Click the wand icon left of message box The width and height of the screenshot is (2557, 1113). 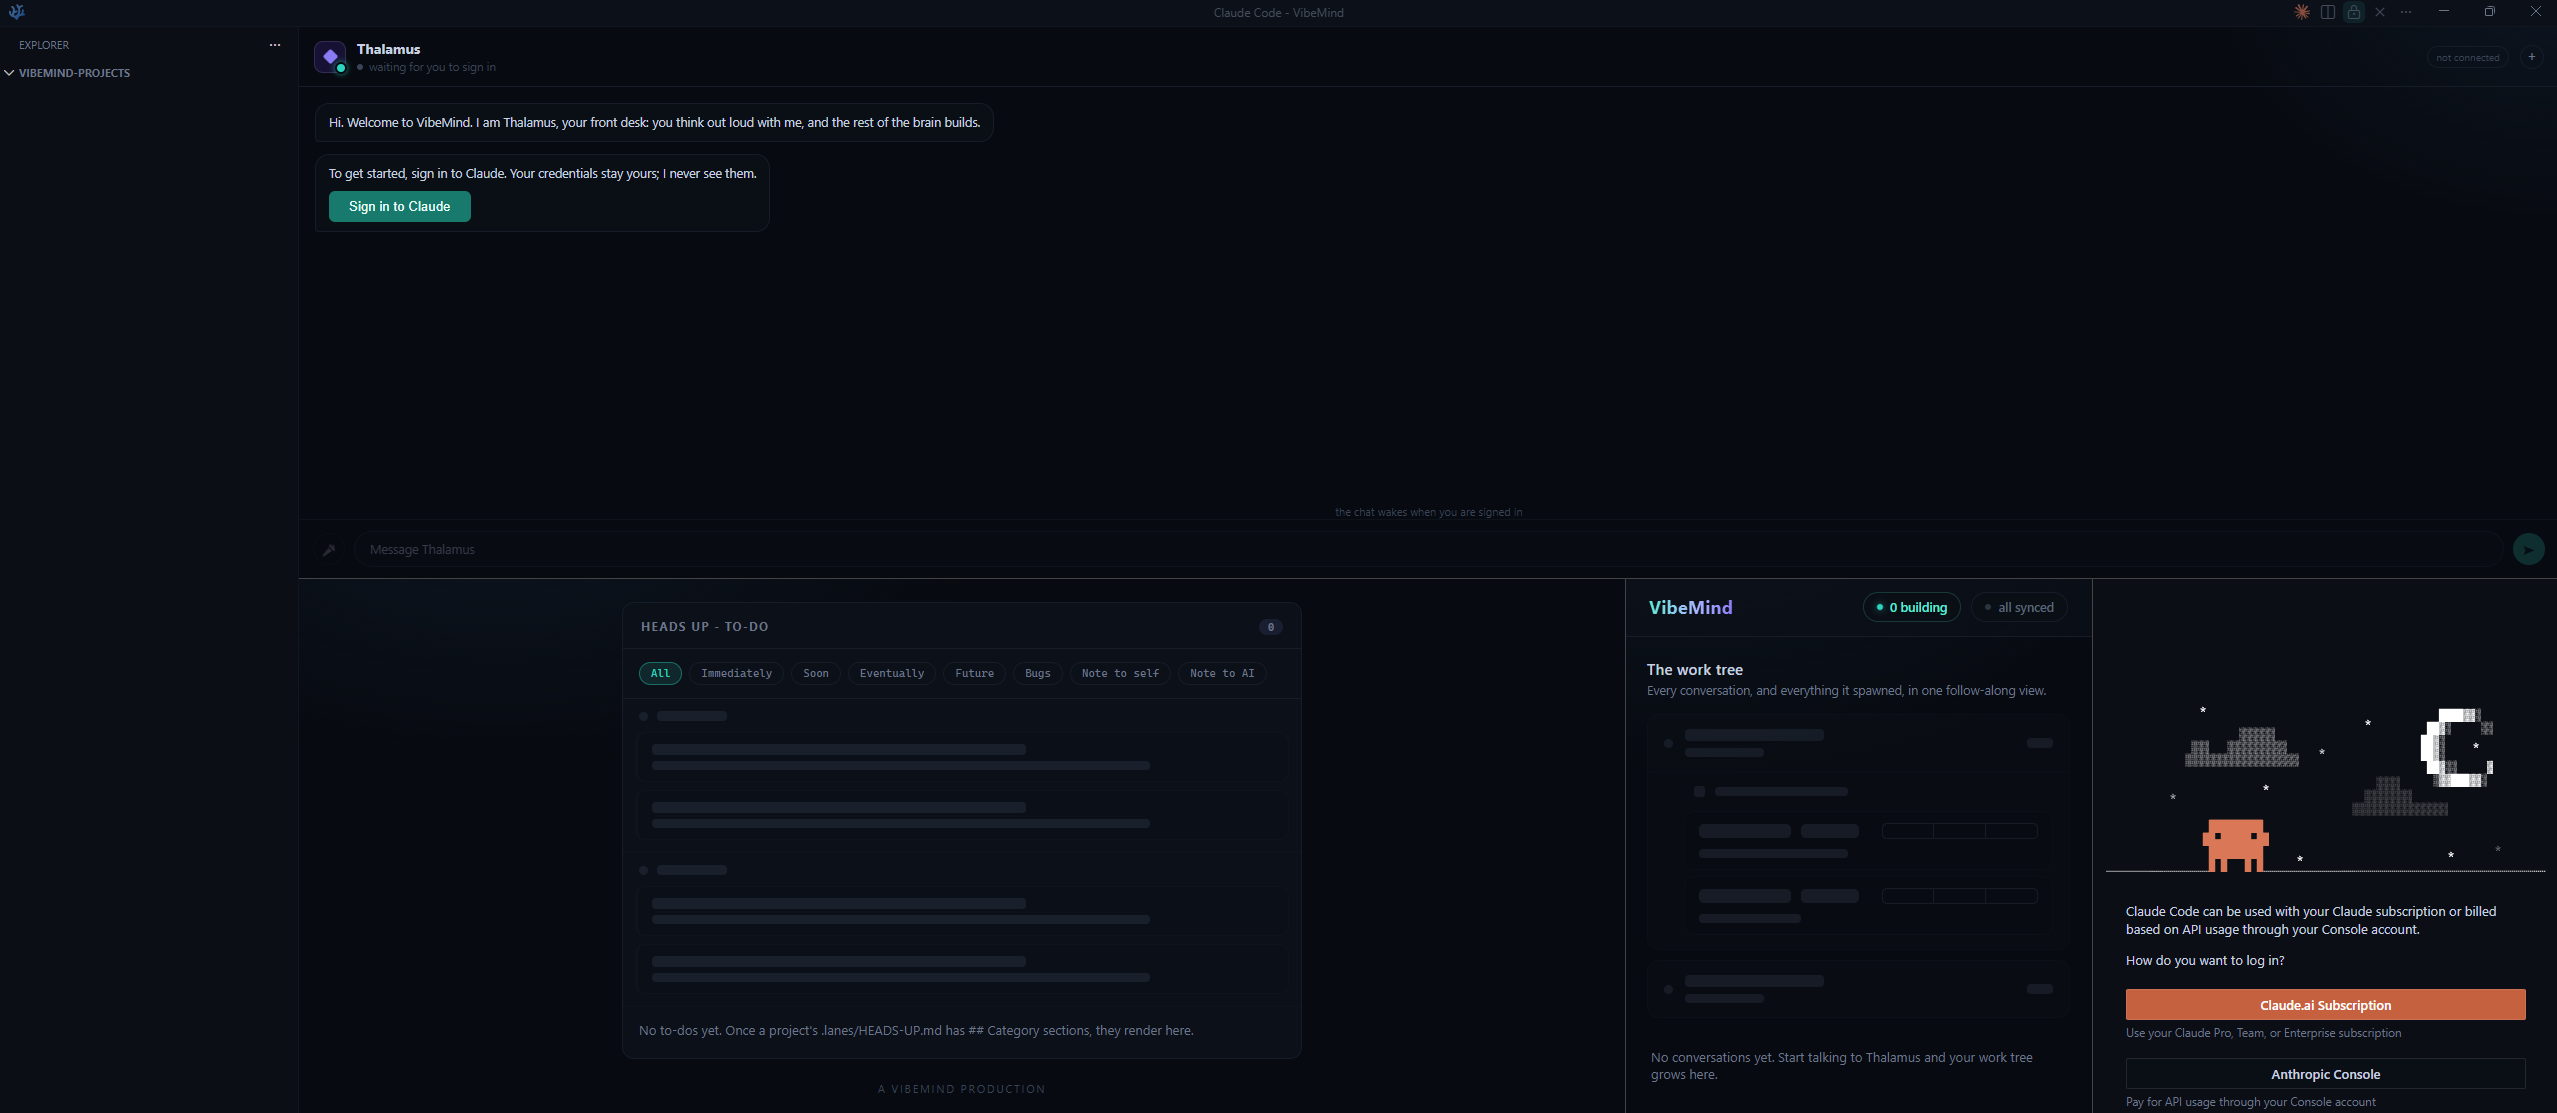pos(328,549)
